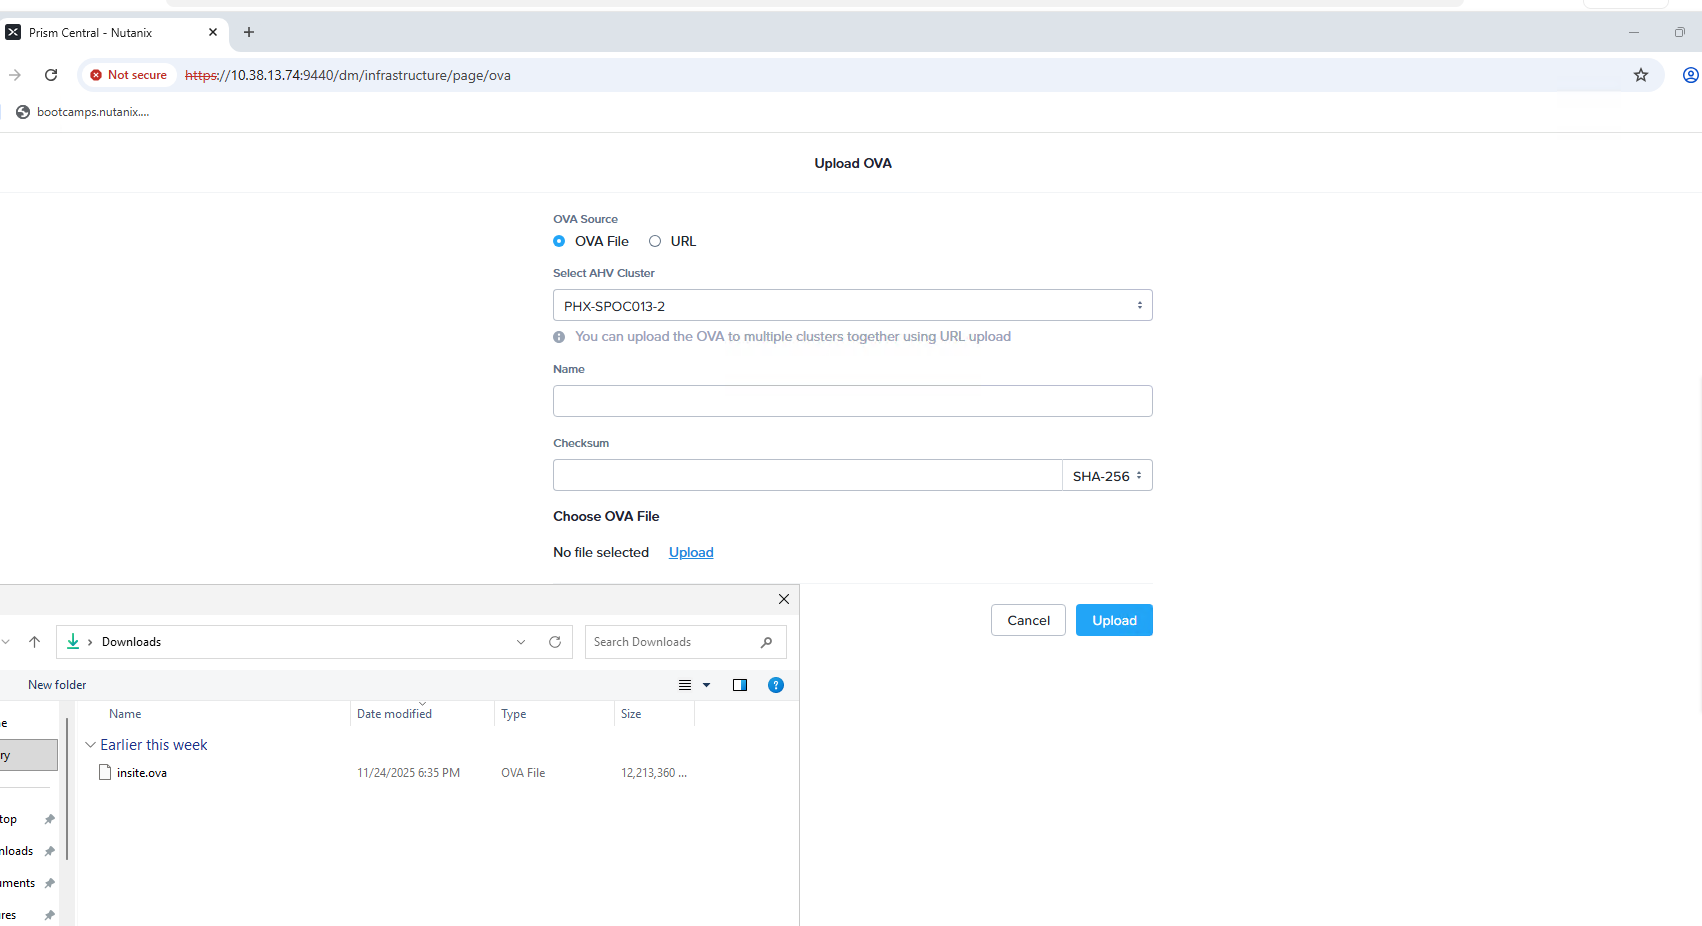Select the OVA File radio button
Screen dimensions: 1702x926
click(559, 241)
